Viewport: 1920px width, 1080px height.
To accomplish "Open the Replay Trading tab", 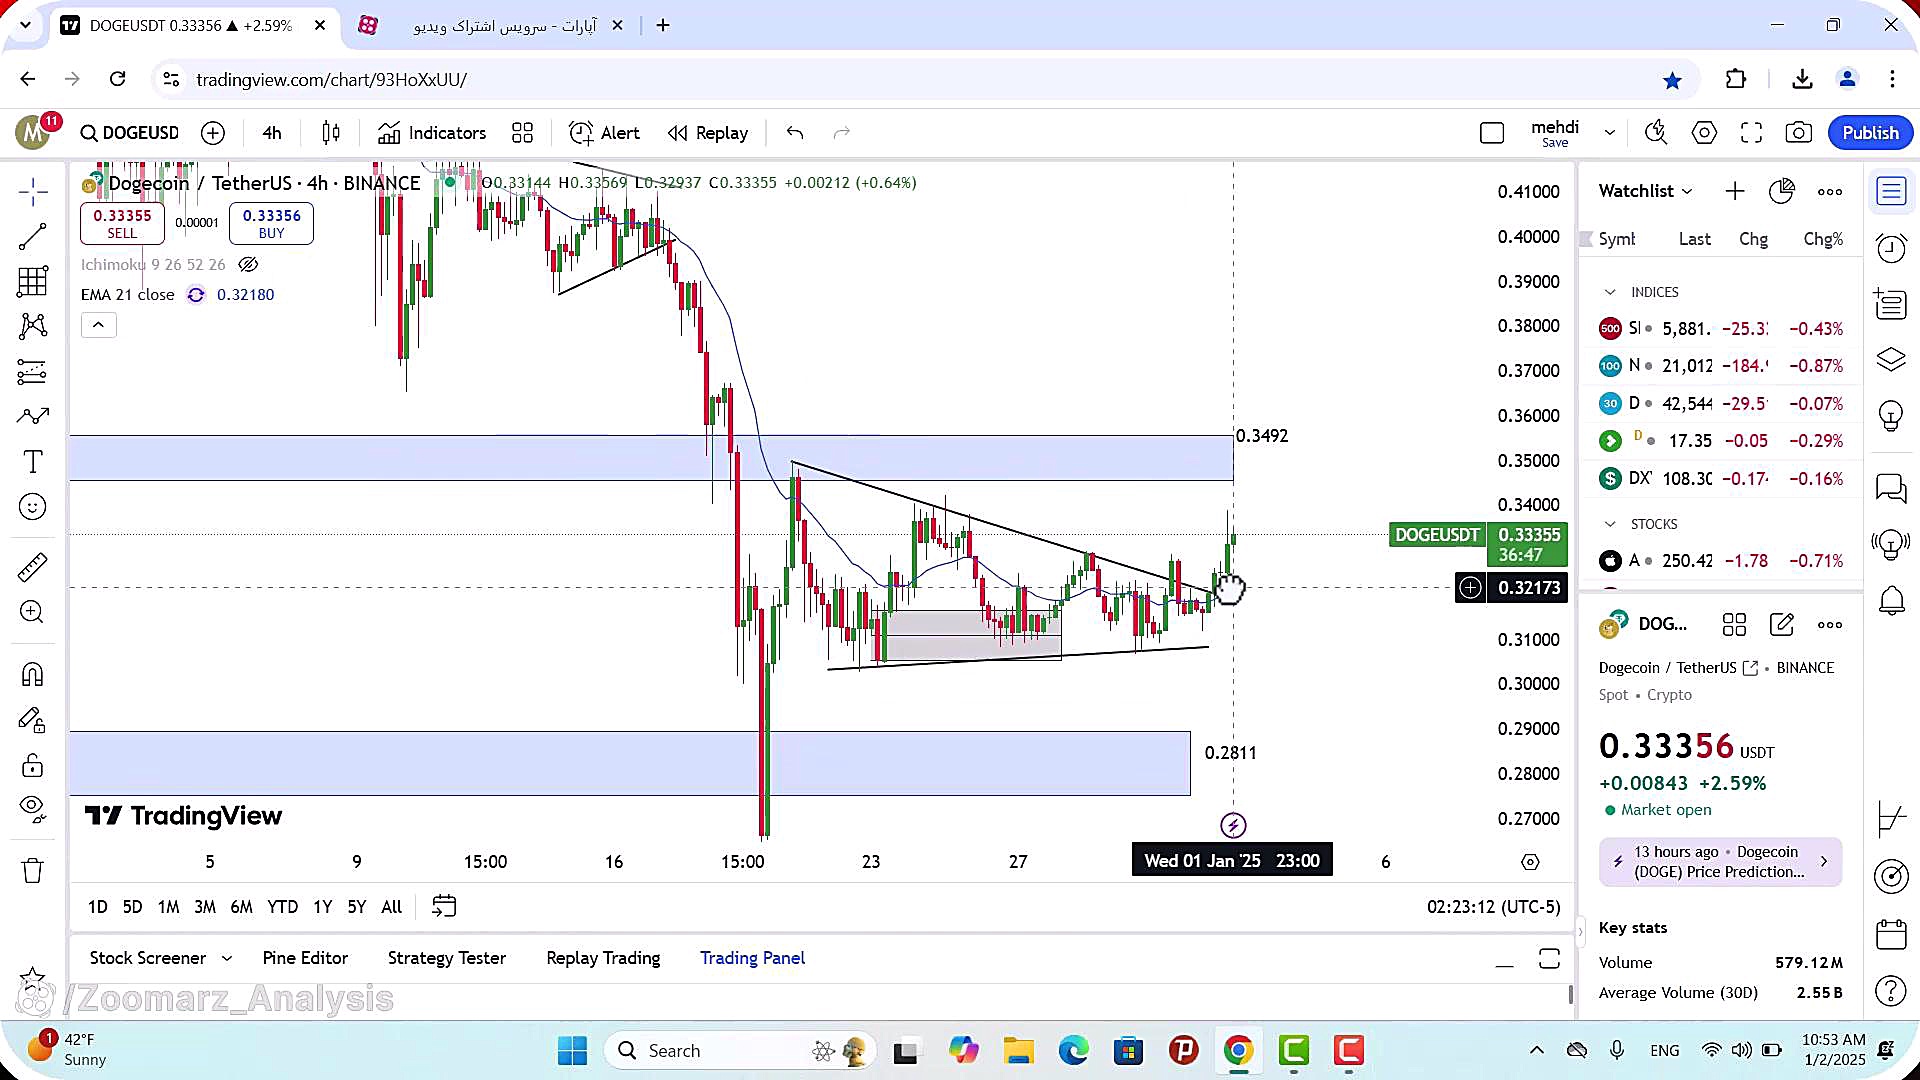I will 603,958.
